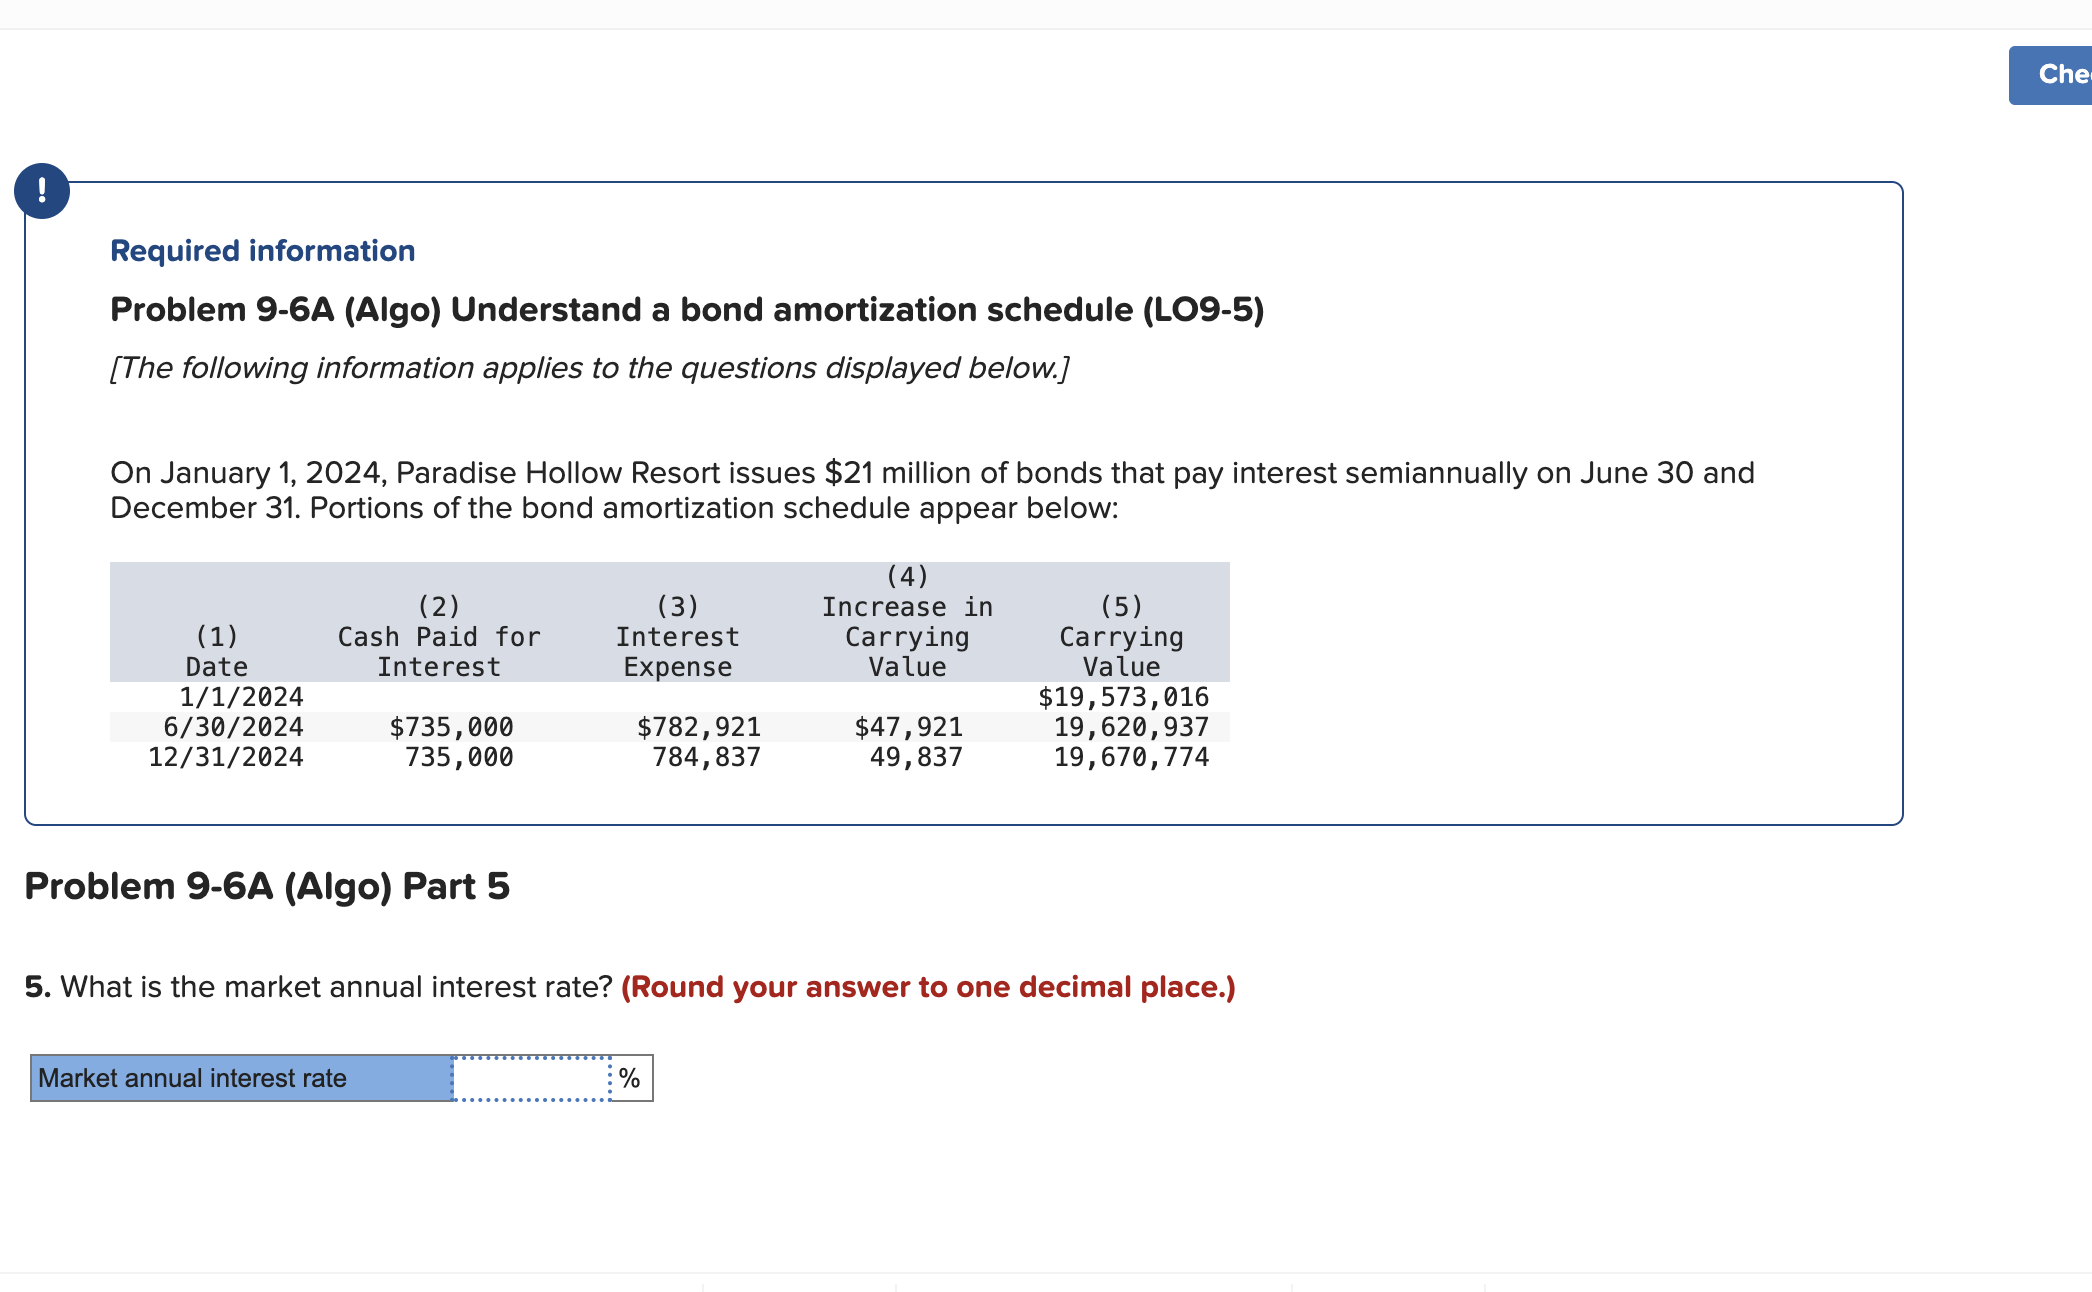Click the $782,921 interest expense value
The height and width of the screenshot is (1292, 2092).
698,727
